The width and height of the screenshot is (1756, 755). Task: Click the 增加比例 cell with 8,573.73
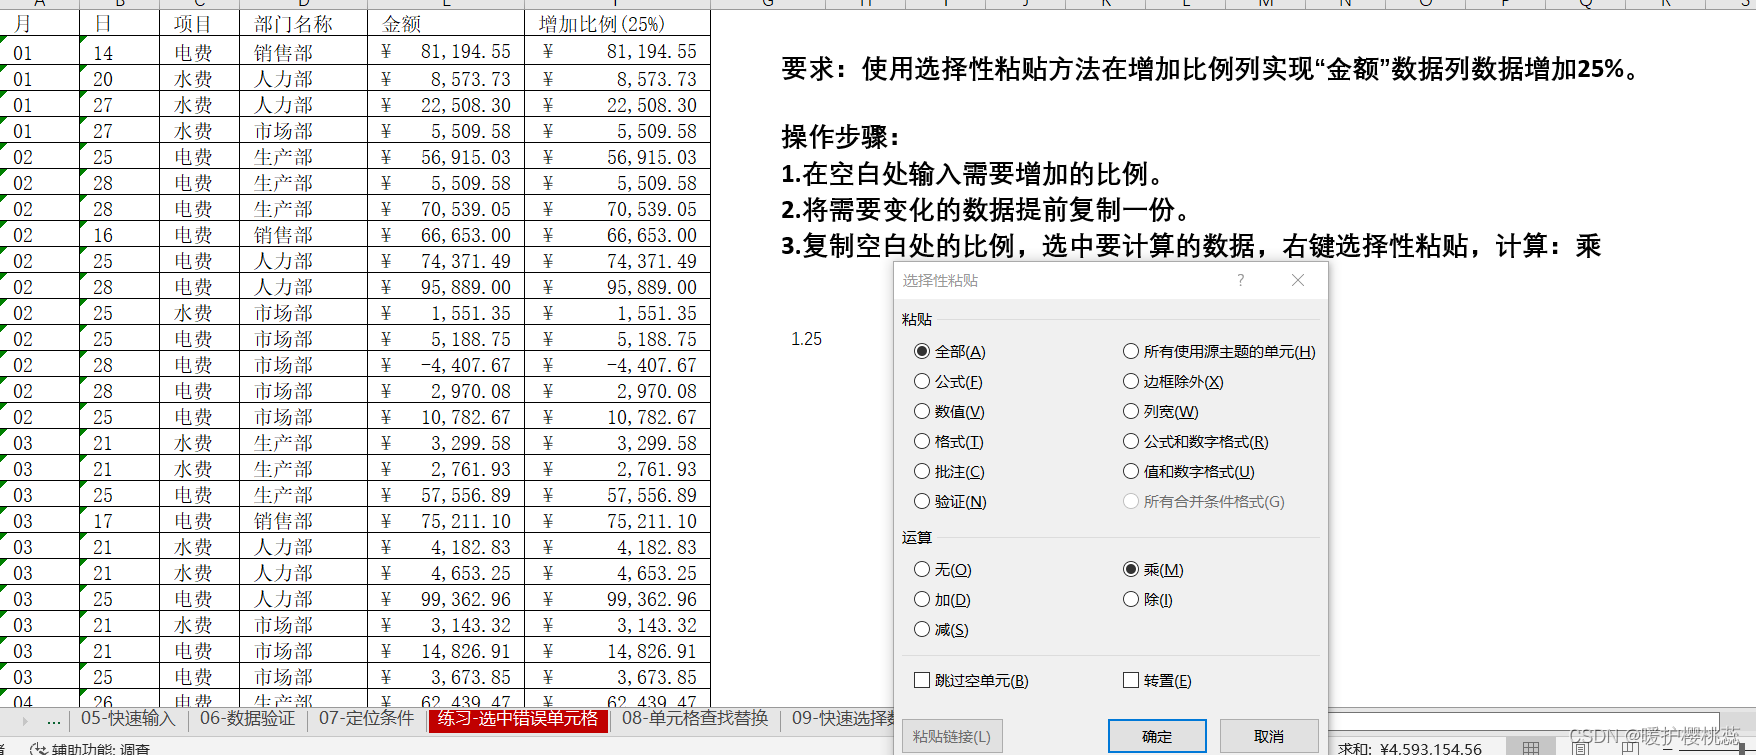click(617, 78)
